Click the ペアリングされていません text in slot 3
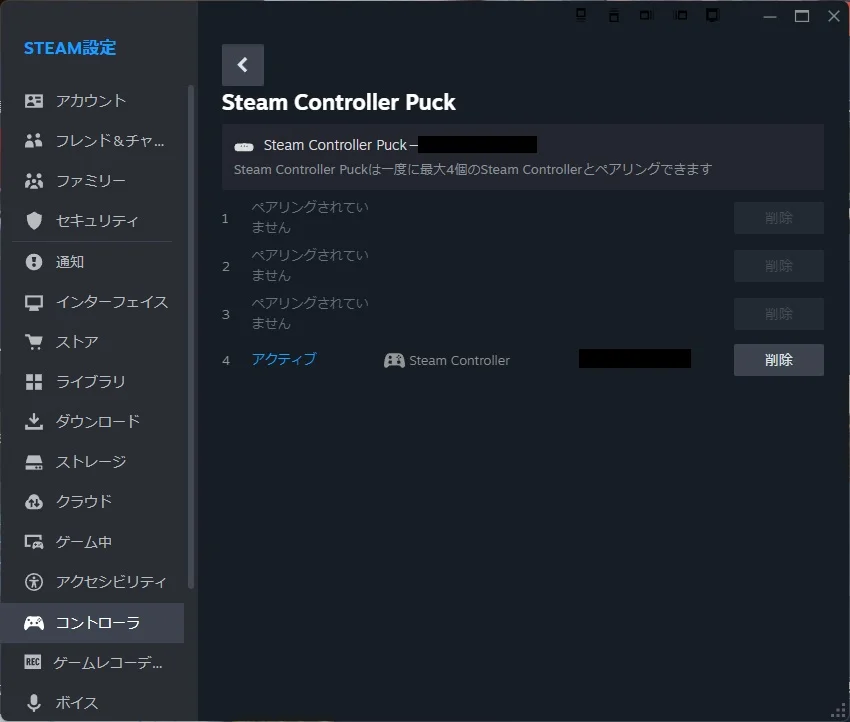The width and height of the screenshot is (850, 722). (310, 313)
